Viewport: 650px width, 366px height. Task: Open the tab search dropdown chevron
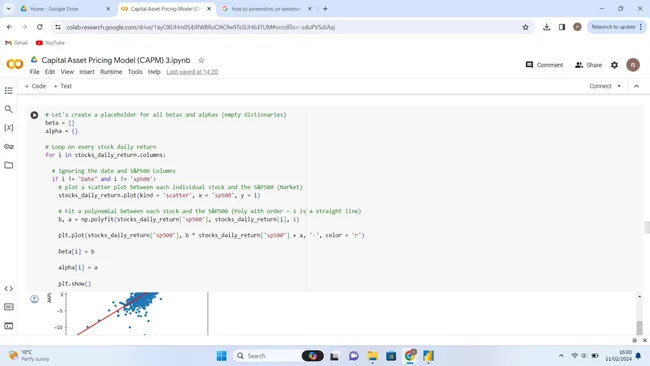[8, 8]
